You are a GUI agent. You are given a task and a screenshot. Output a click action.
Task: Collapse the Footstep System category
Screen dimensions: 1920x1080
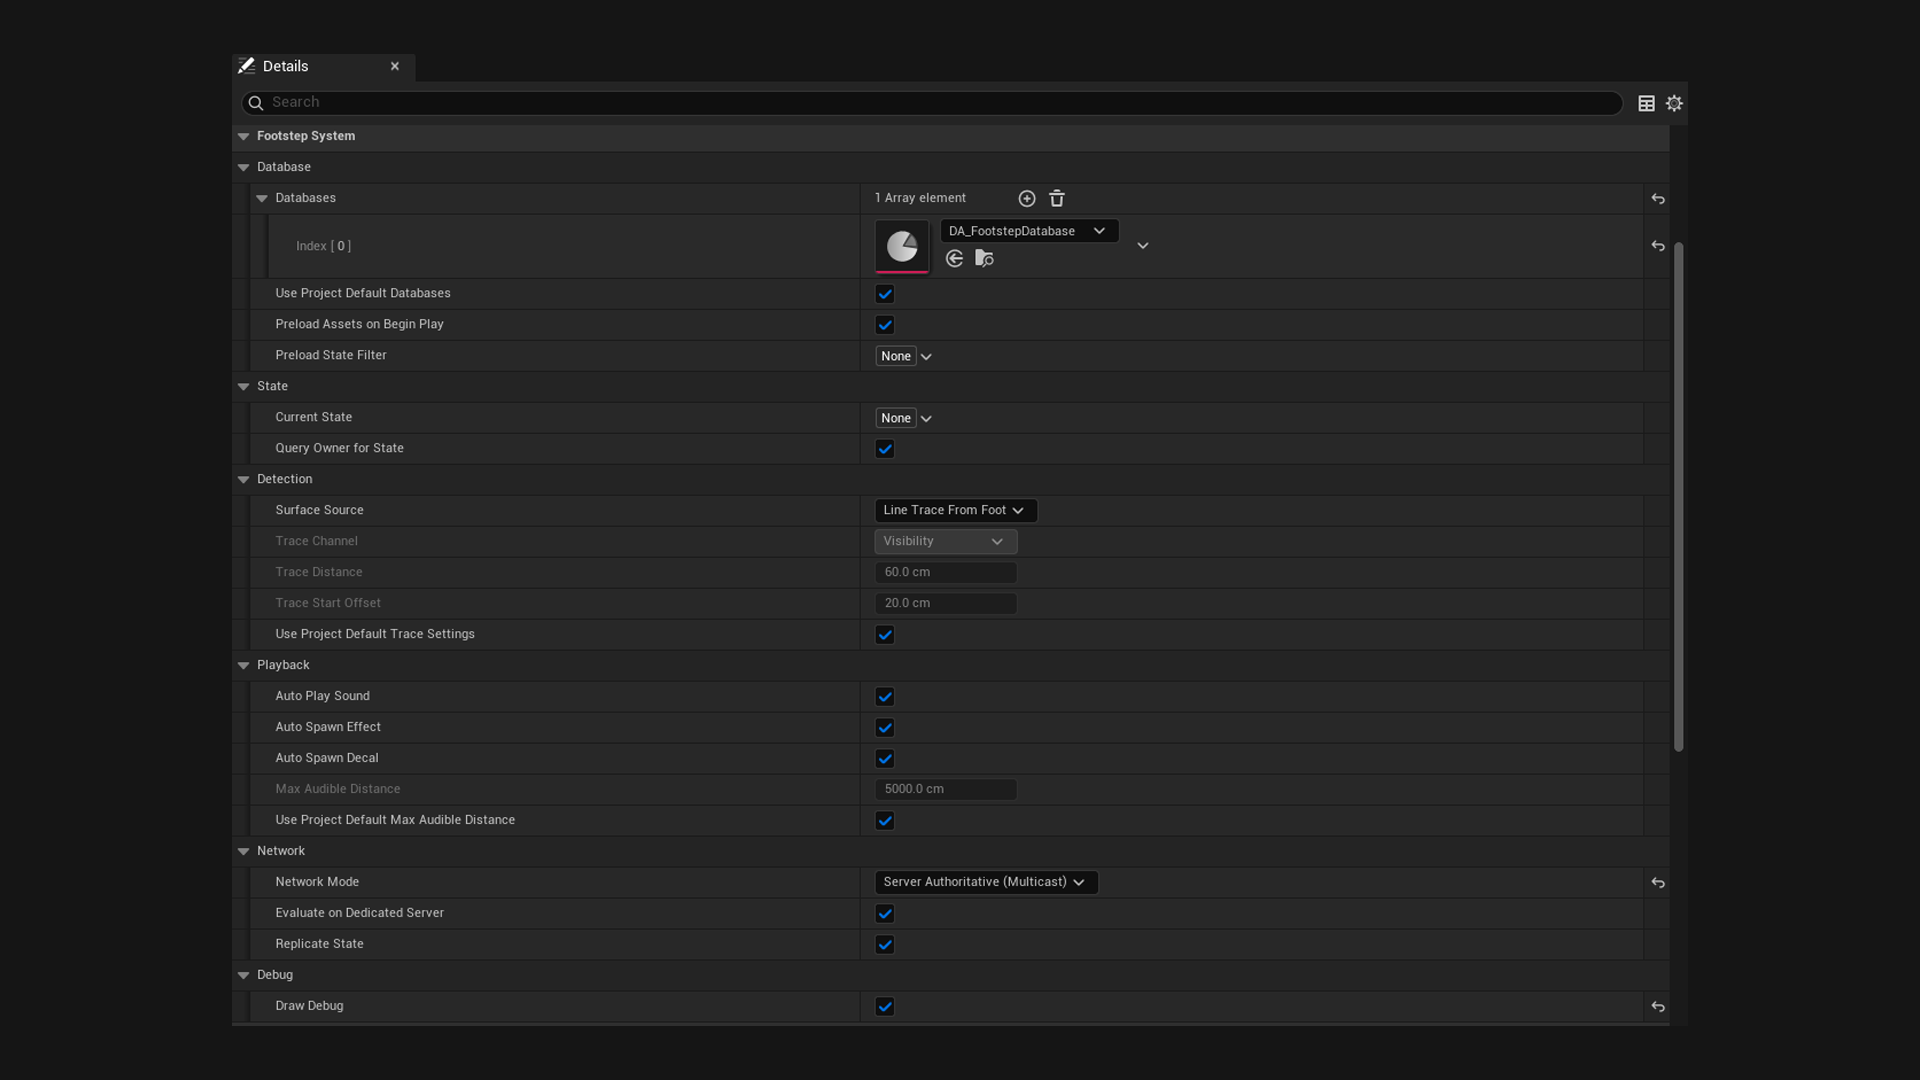pos(243,137)
